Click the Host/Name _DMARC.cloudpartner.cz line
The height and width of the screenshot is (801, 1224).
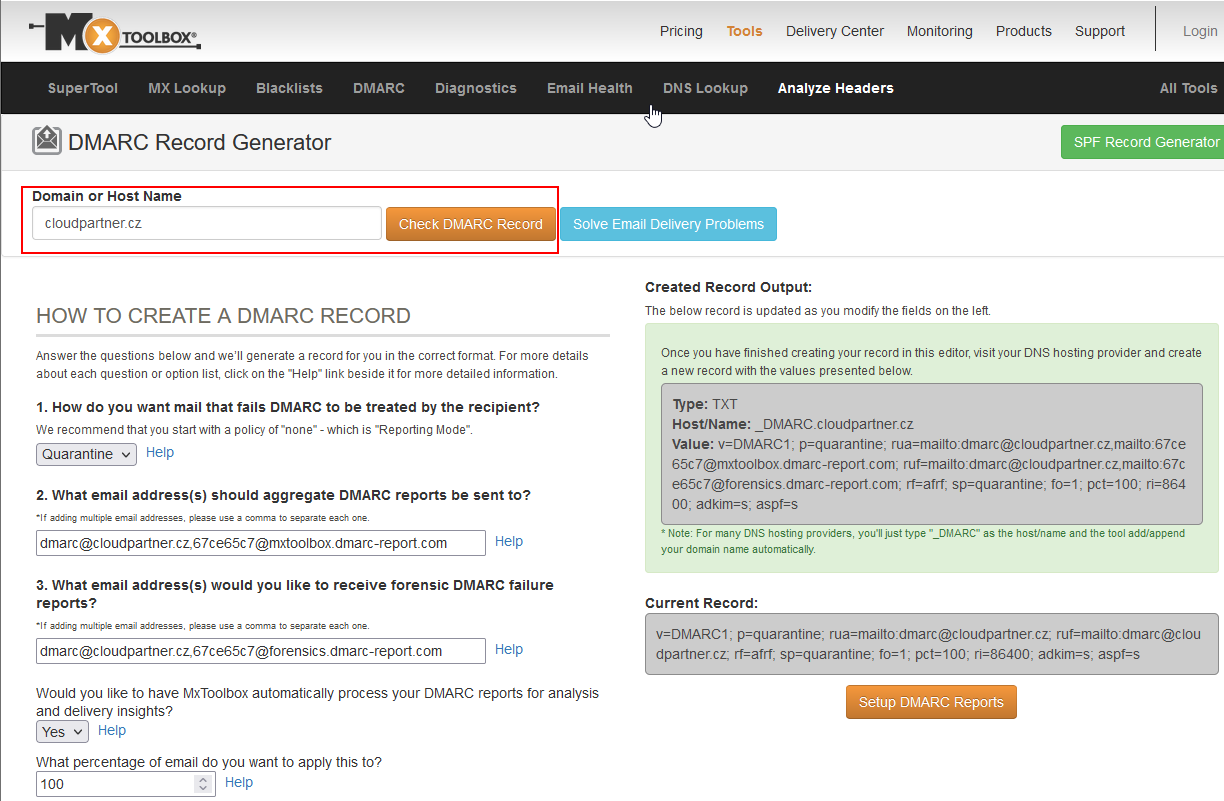click(793, 424)
